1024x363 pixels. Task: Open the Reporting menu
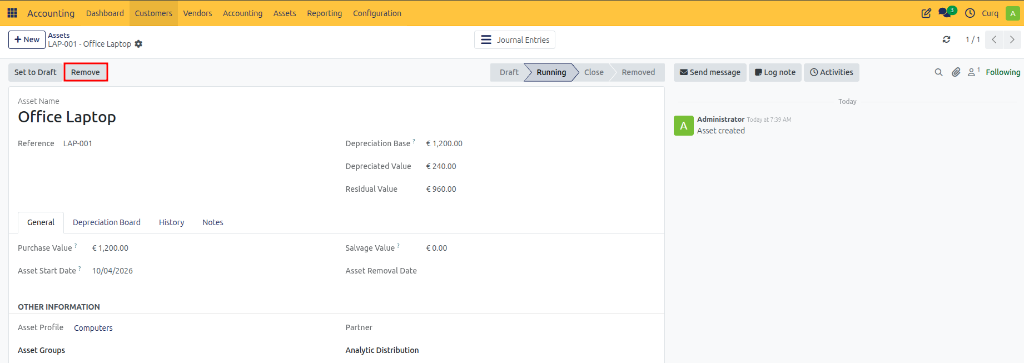[324, 13]
